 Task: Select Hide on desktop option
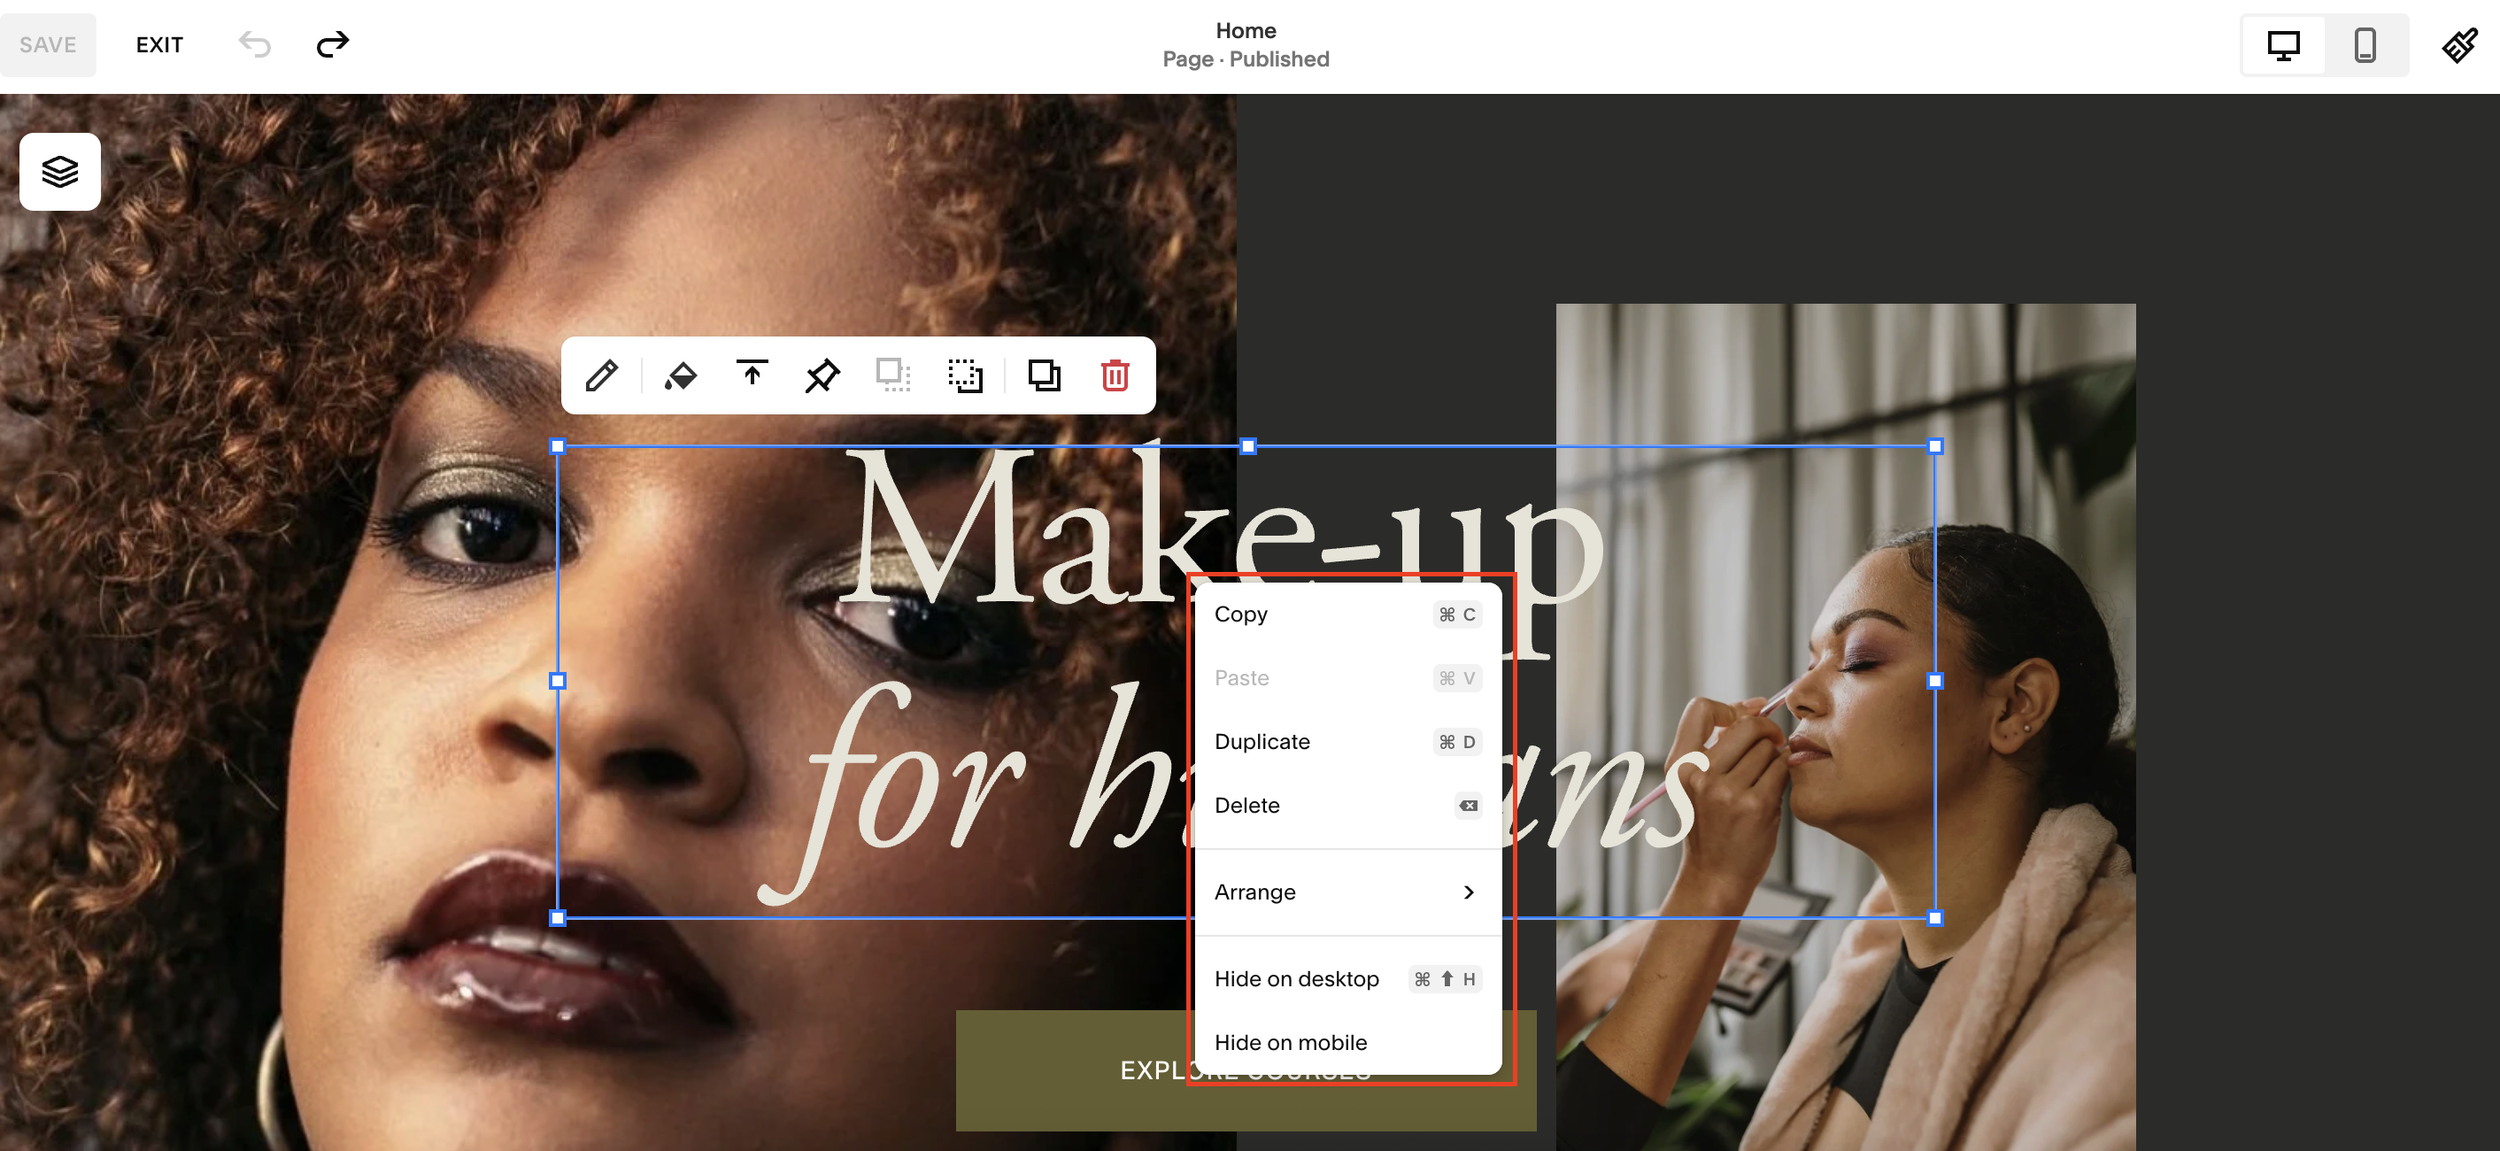coord(1296,979)
